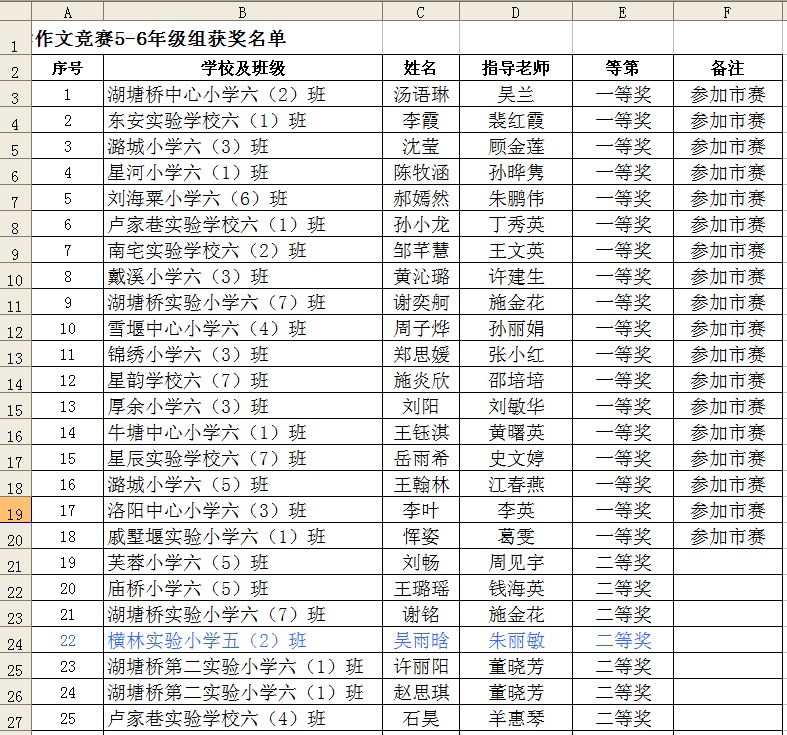Select cell 星辰实验学校六（7）班
Screen dimensions: 787x735
pyautogui.click(x=243, y=458)
